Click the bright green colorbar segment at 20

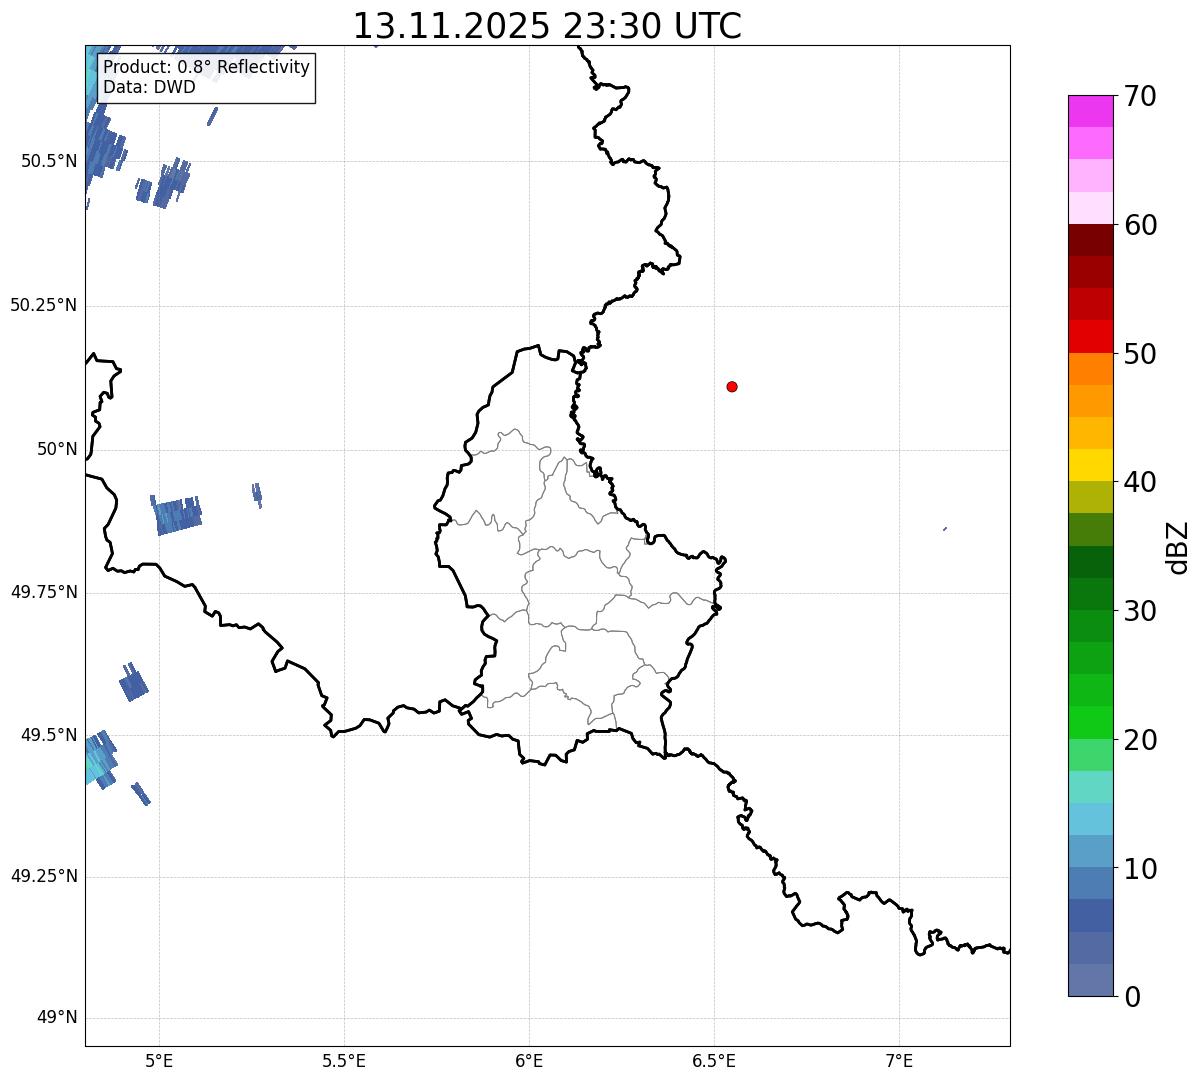(1090, 723)
